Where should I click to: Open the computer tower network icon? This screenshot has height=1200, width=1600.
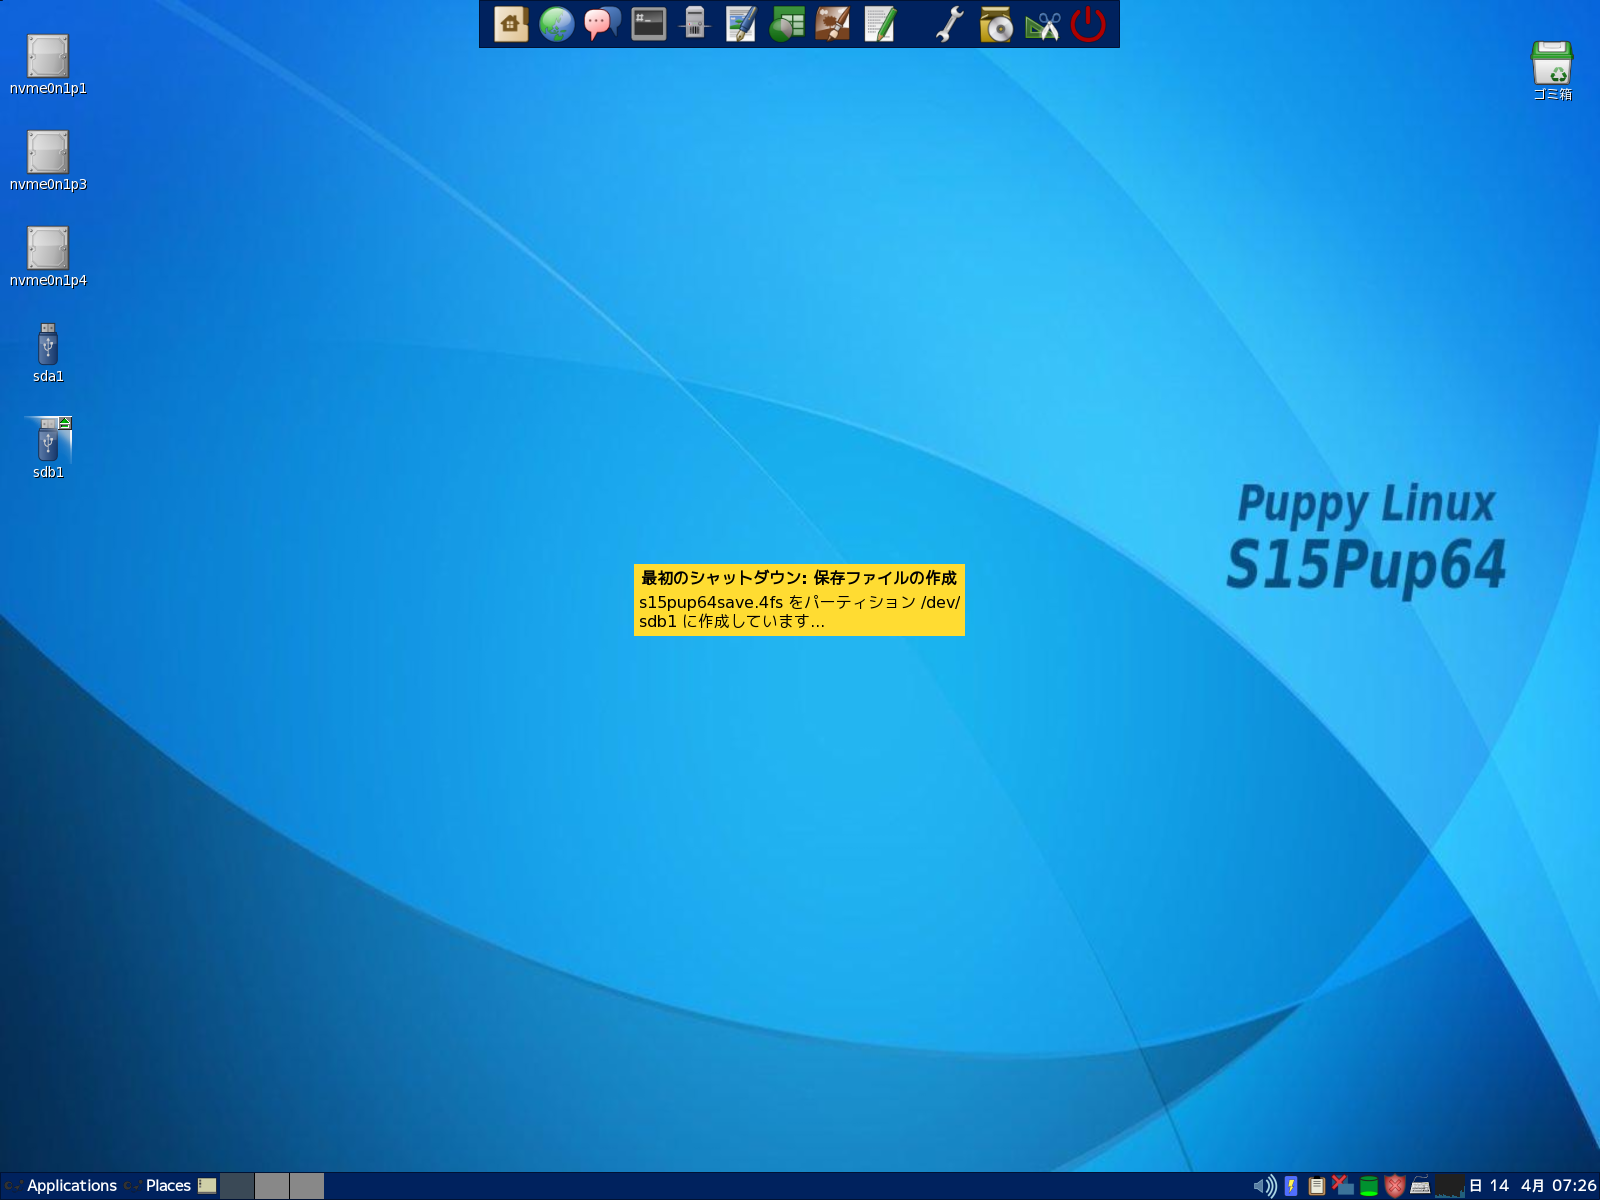[695, 24]
